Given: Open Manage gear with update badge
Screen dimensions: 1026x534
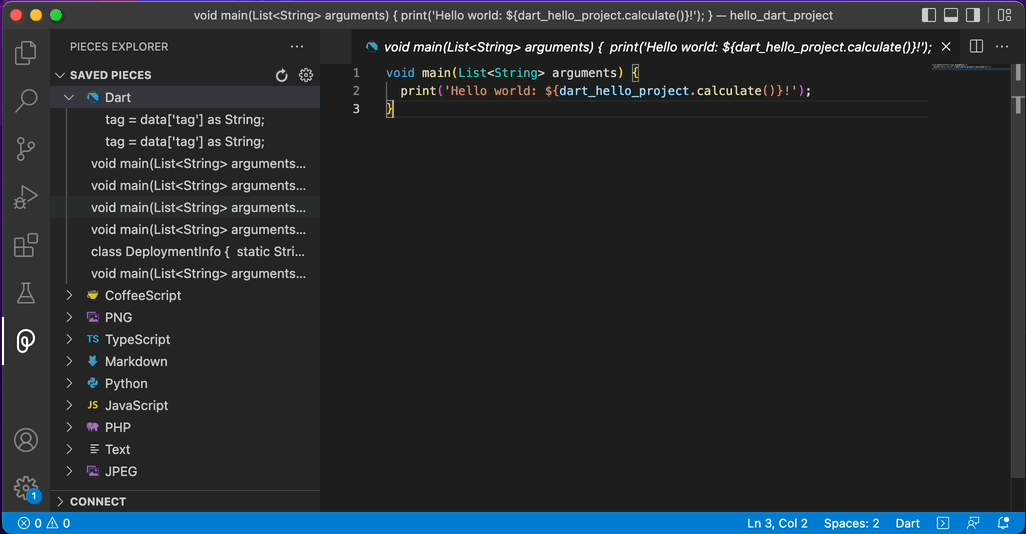Looking at the screenshot, I should tap(26, 488).
